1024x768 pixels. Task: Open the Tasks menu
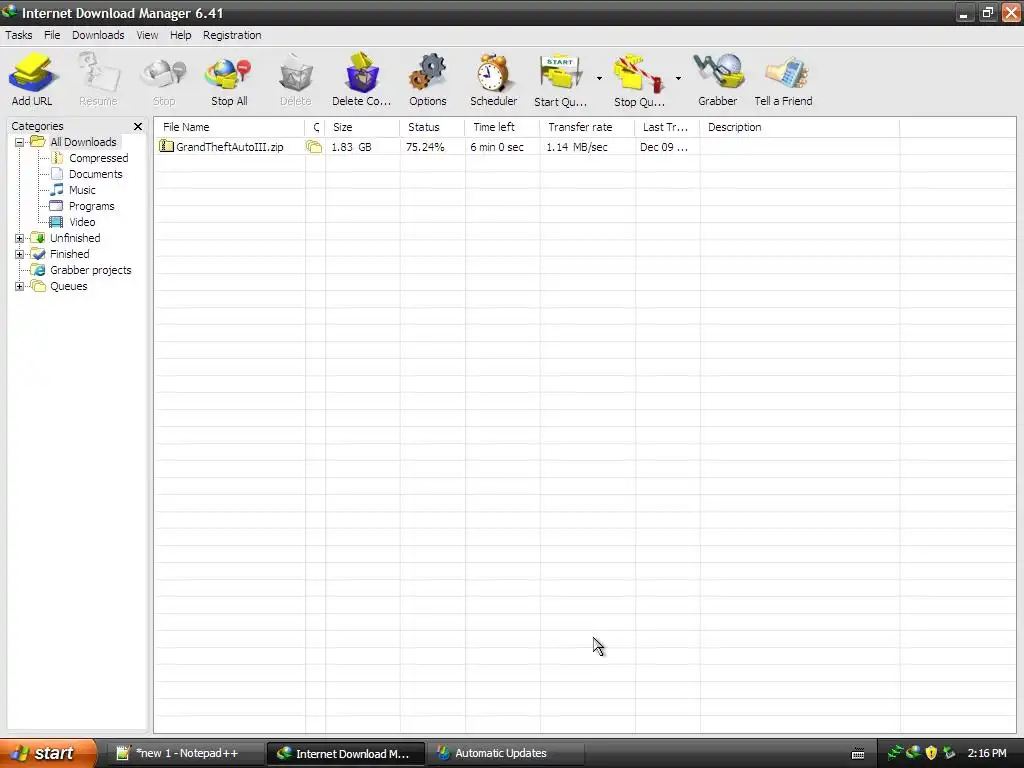(19, 35)
